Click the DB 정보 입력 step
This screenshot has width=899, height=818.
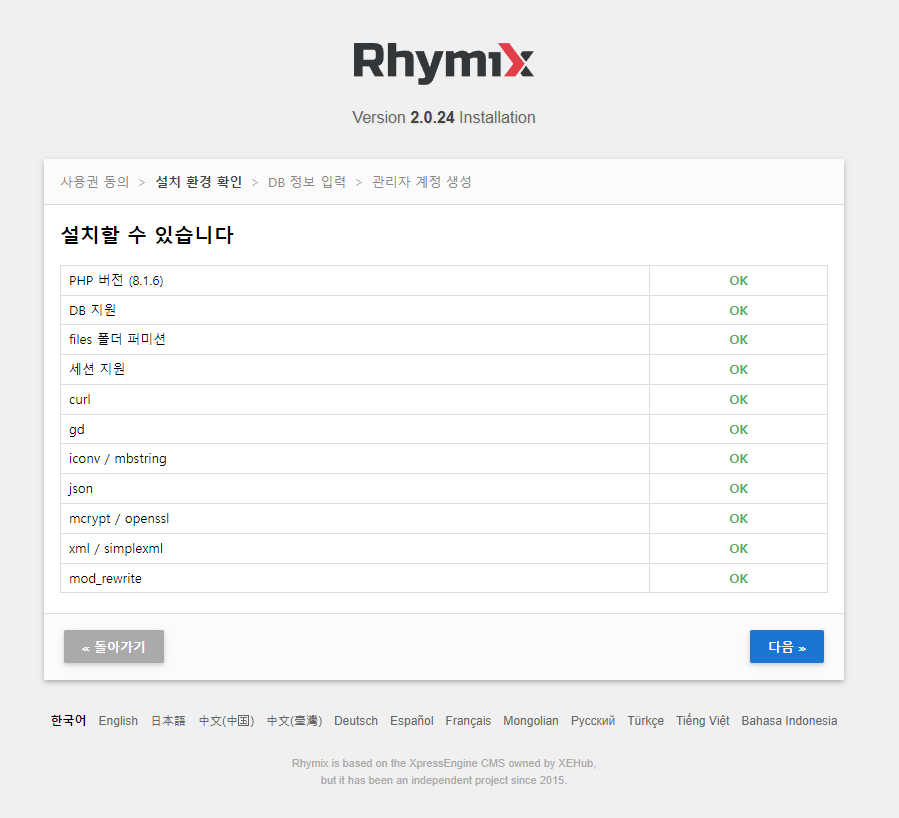tap(307, 182)
